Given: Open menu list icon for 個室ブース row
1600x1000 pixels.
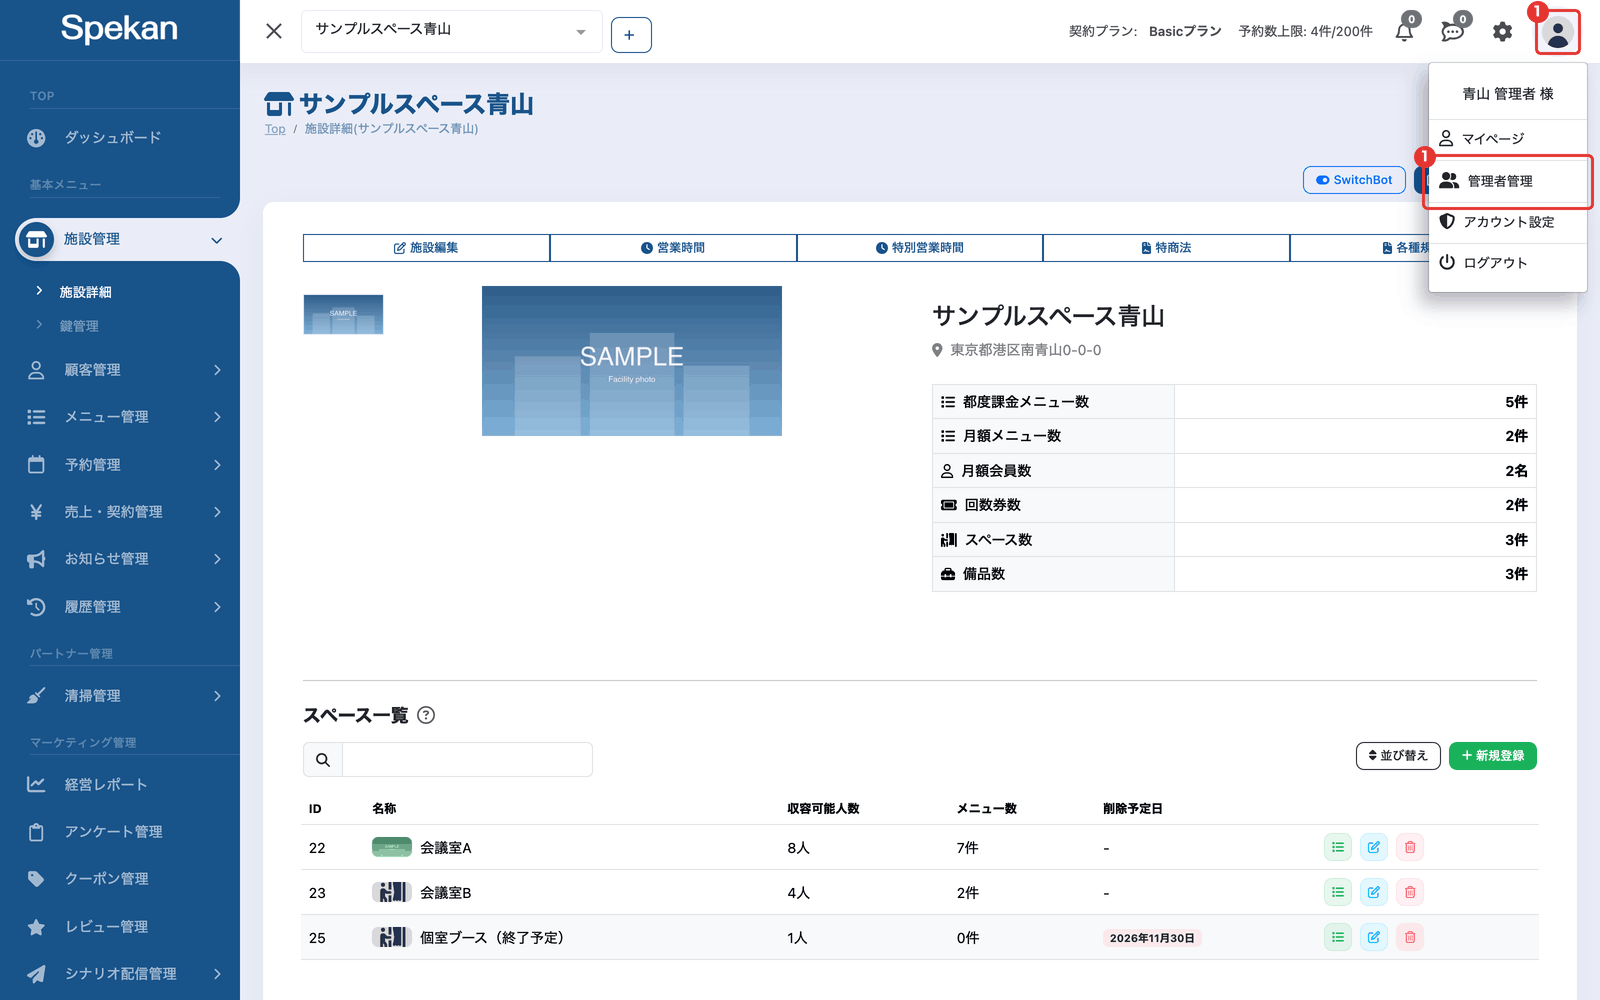Looking at the screenshot, I should point(1338,937).
